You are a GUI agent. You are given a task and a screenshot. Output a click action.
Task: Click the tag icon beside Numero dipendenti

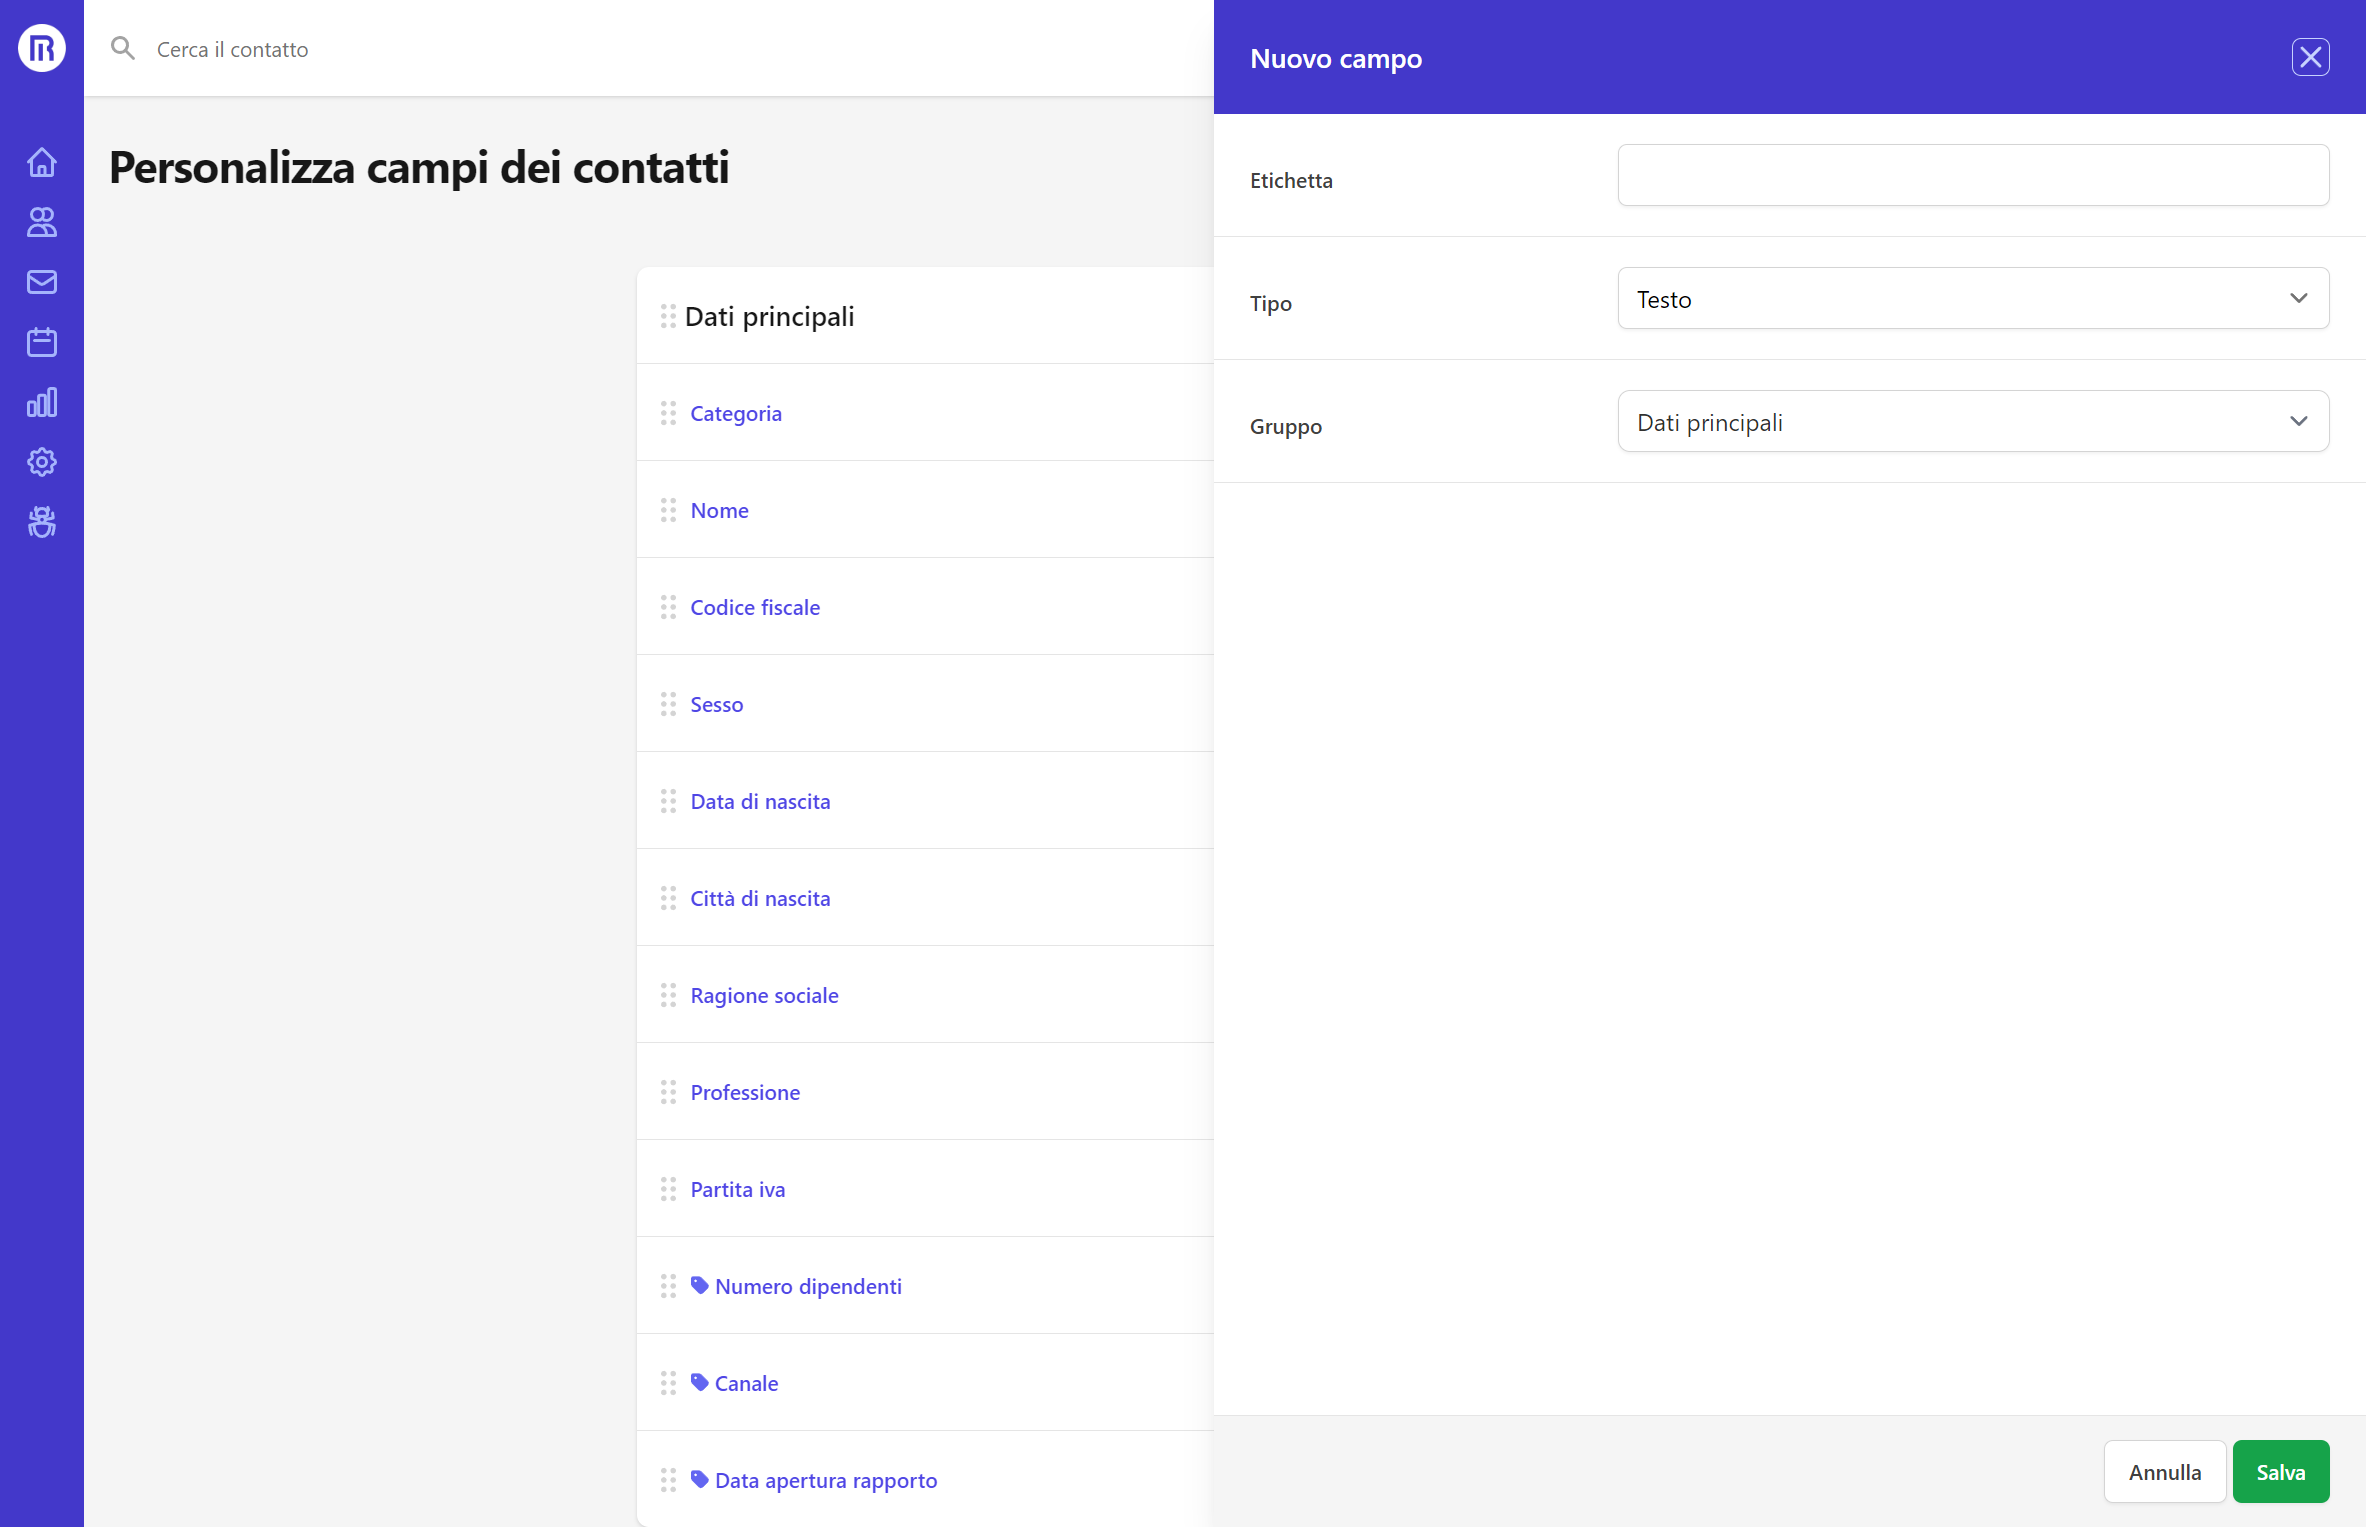pos(698,1285)
